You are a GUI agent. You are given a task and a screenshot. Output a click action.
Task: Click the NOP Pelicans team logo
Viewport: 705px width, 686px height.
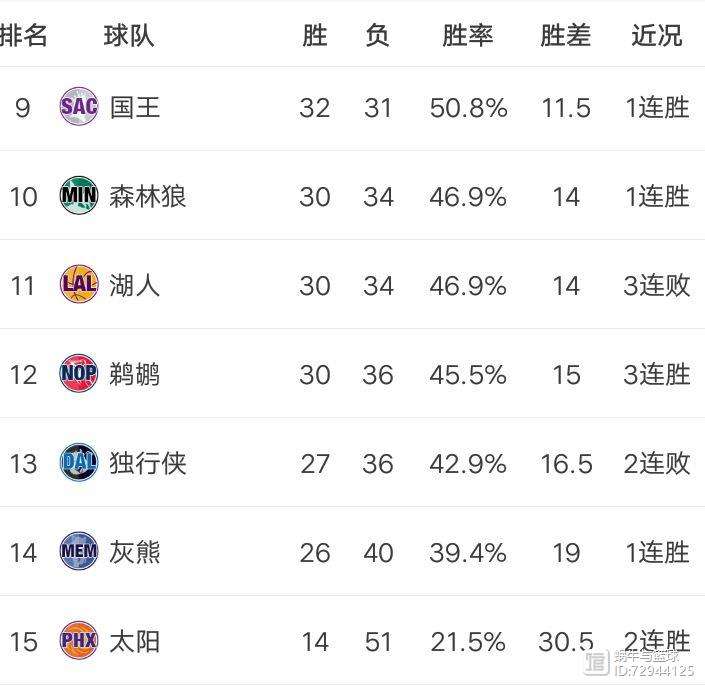tap(79, 373)
